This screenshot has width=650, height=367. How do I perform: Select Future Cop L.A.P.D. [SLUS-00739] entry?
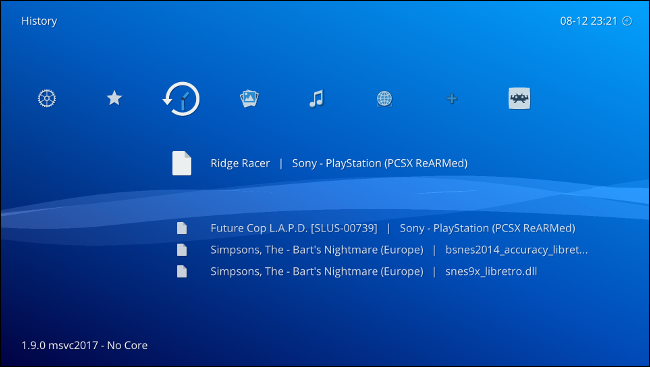tap(376, 228)
